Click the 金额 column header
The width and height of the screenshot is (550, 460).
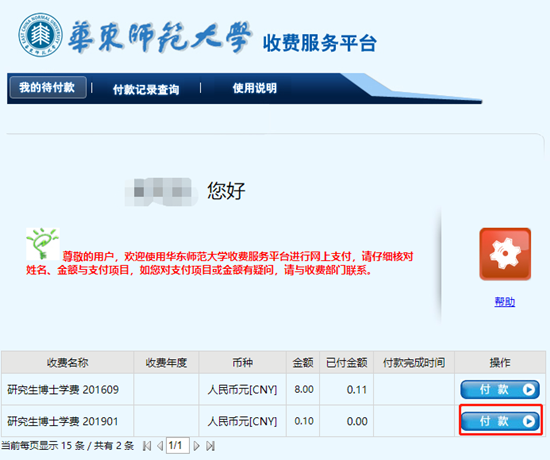[x=303, y=362]
